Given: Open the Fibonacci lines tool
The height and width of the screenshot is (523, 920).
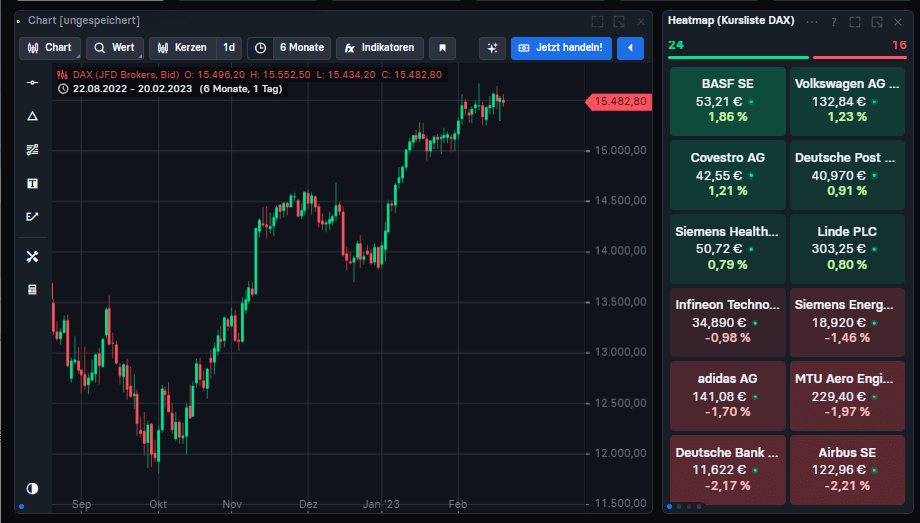Looking at the screenshot, I should [32, 150].
